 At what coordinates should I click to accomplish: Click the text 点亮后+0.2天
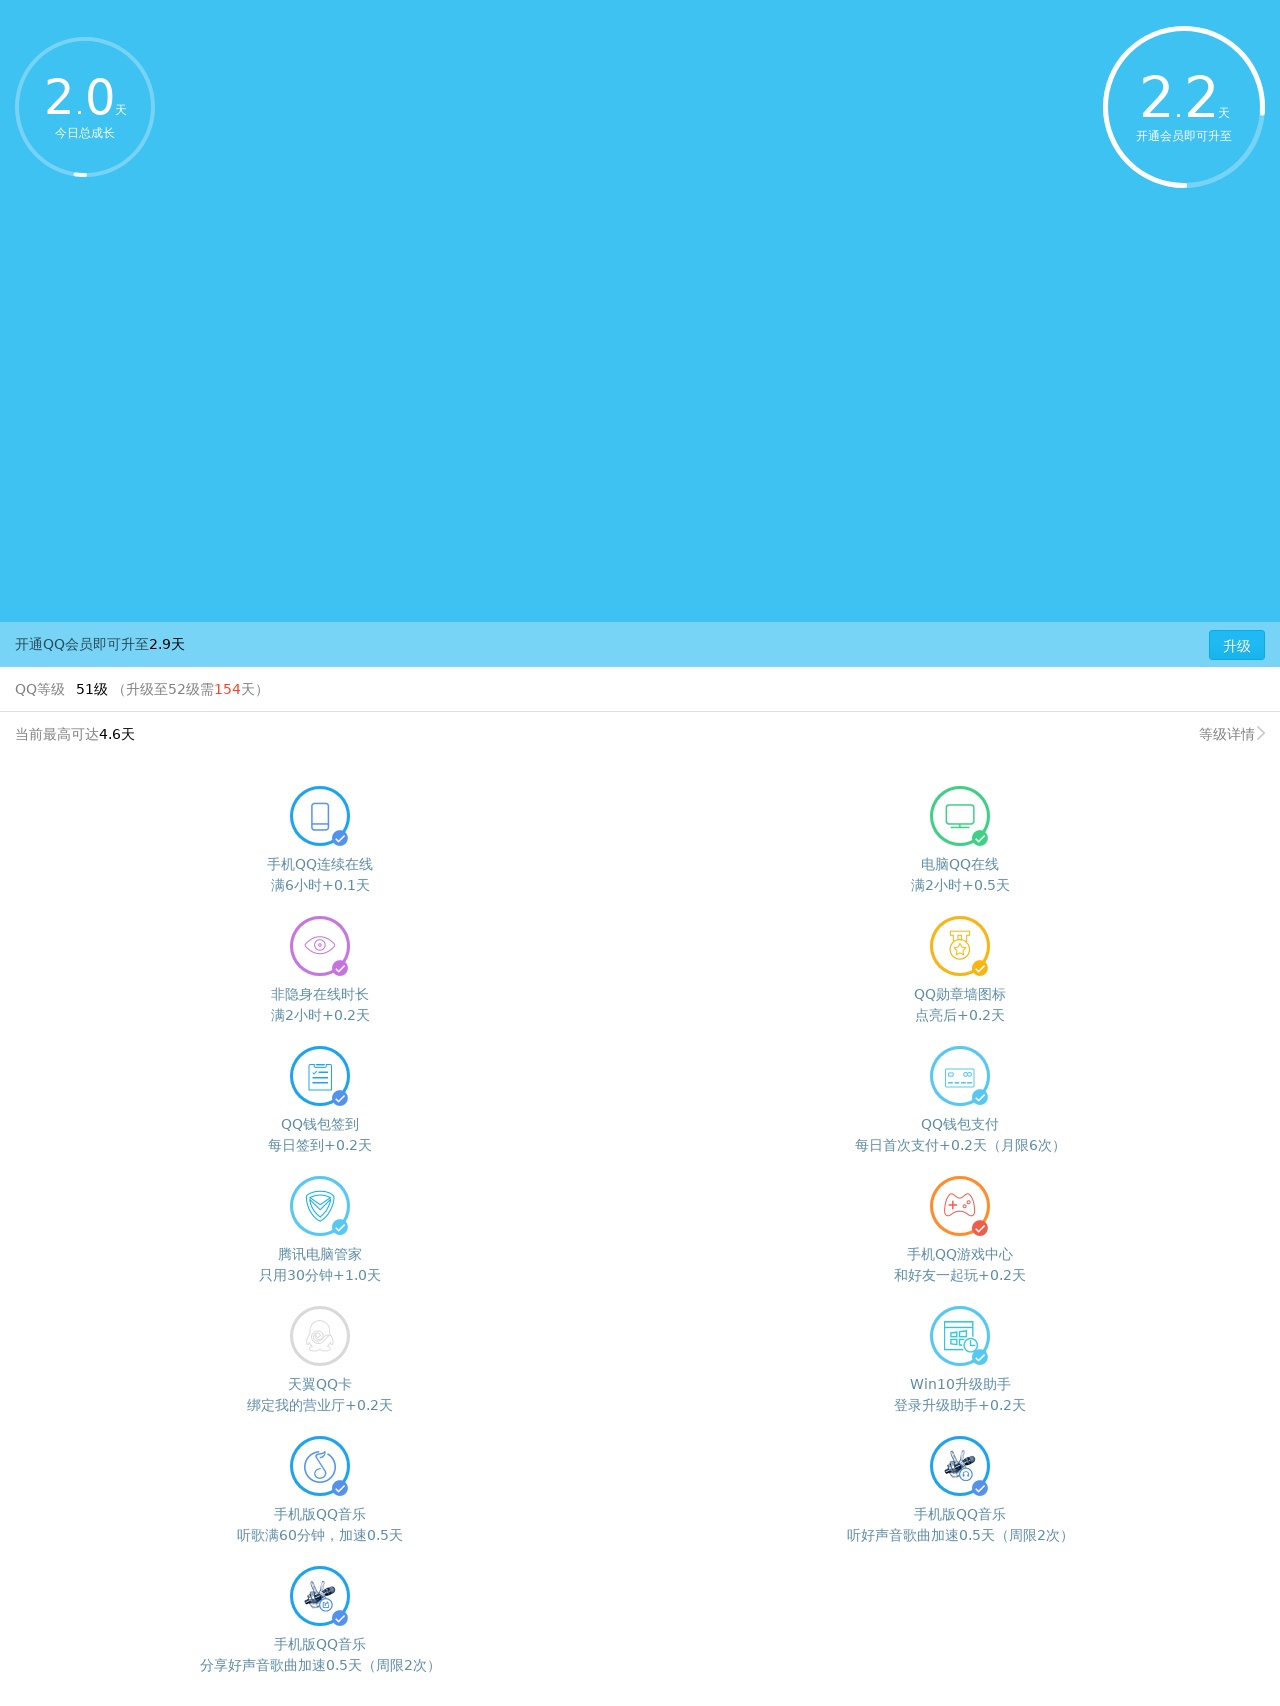(x=960, y=1015)
